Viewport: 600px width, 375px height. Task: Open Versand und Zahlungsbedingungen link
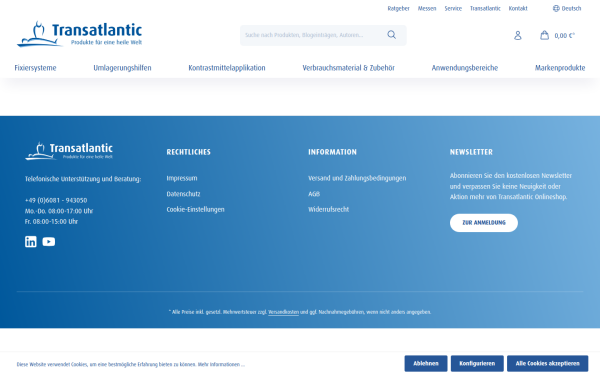click(x=357, y=178)
